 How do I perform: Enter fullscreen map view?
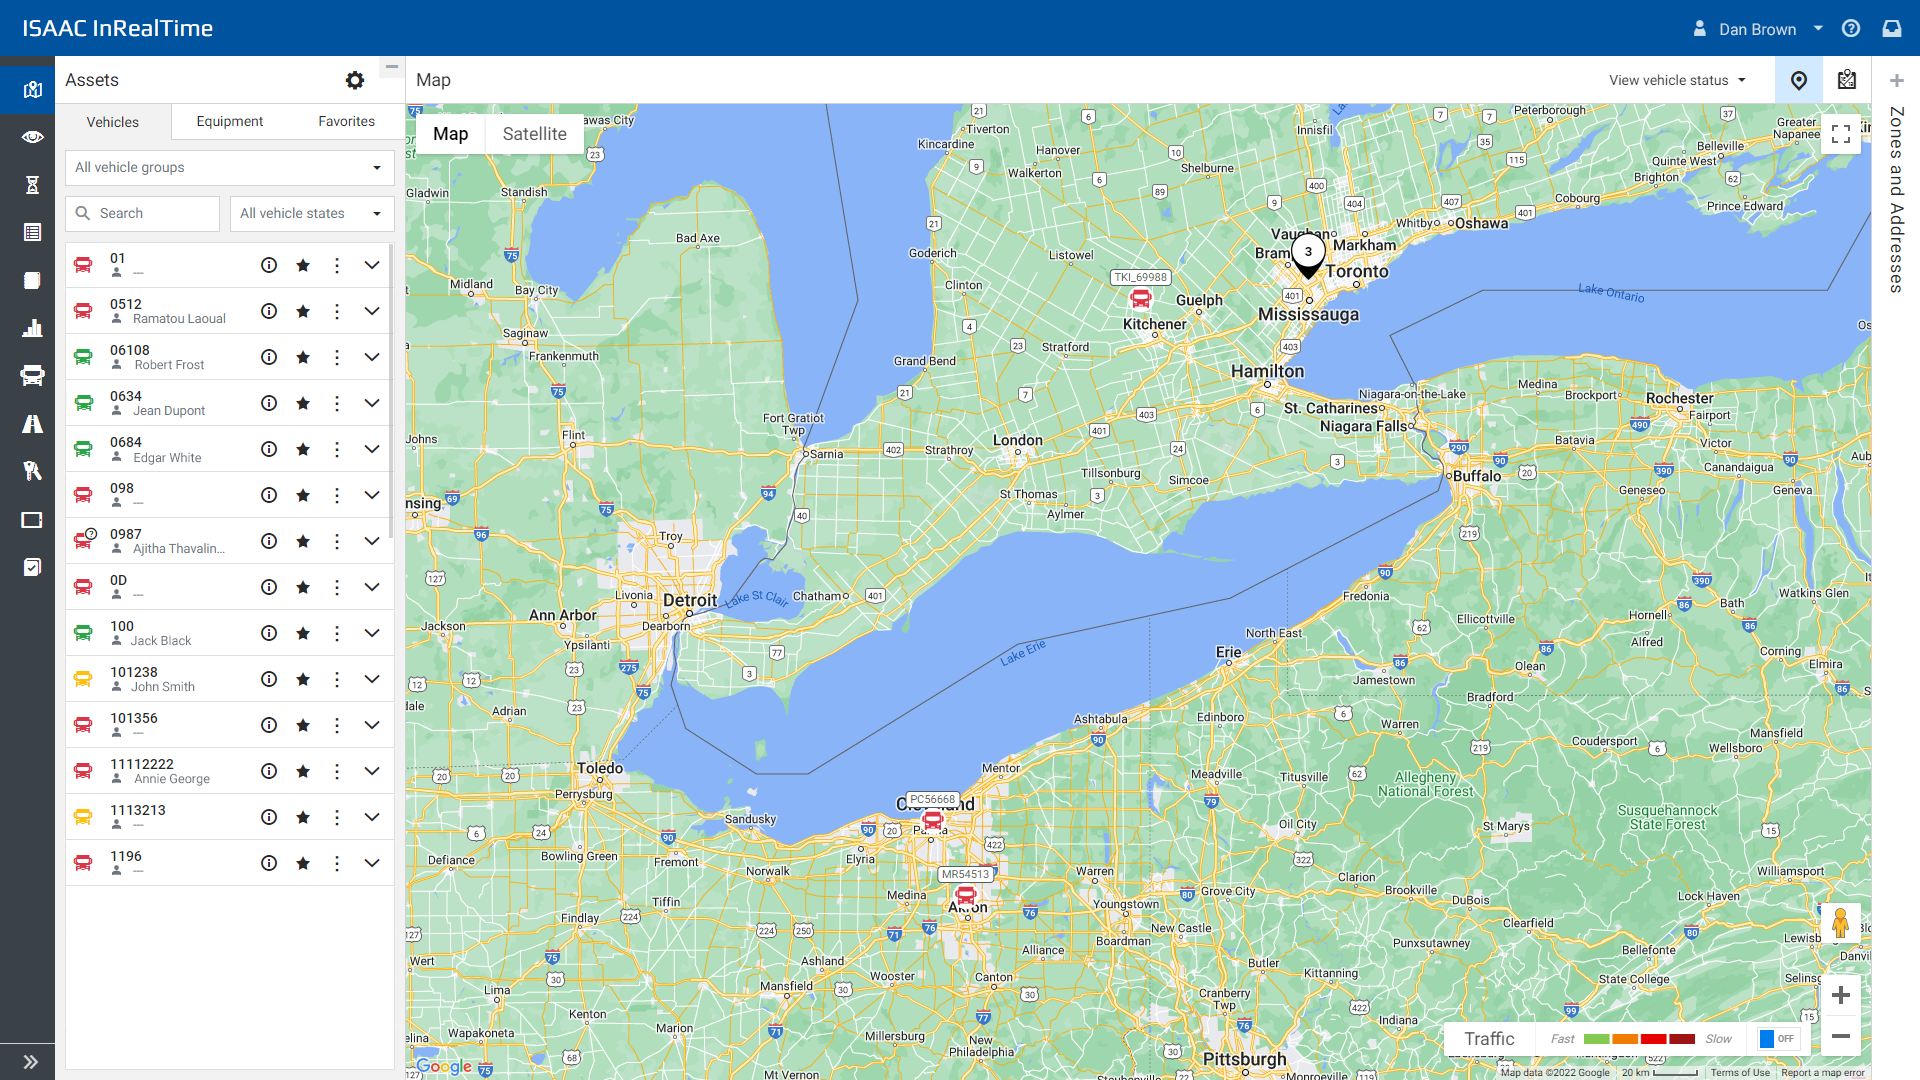pyautogui.click(x=1840, y=134)
